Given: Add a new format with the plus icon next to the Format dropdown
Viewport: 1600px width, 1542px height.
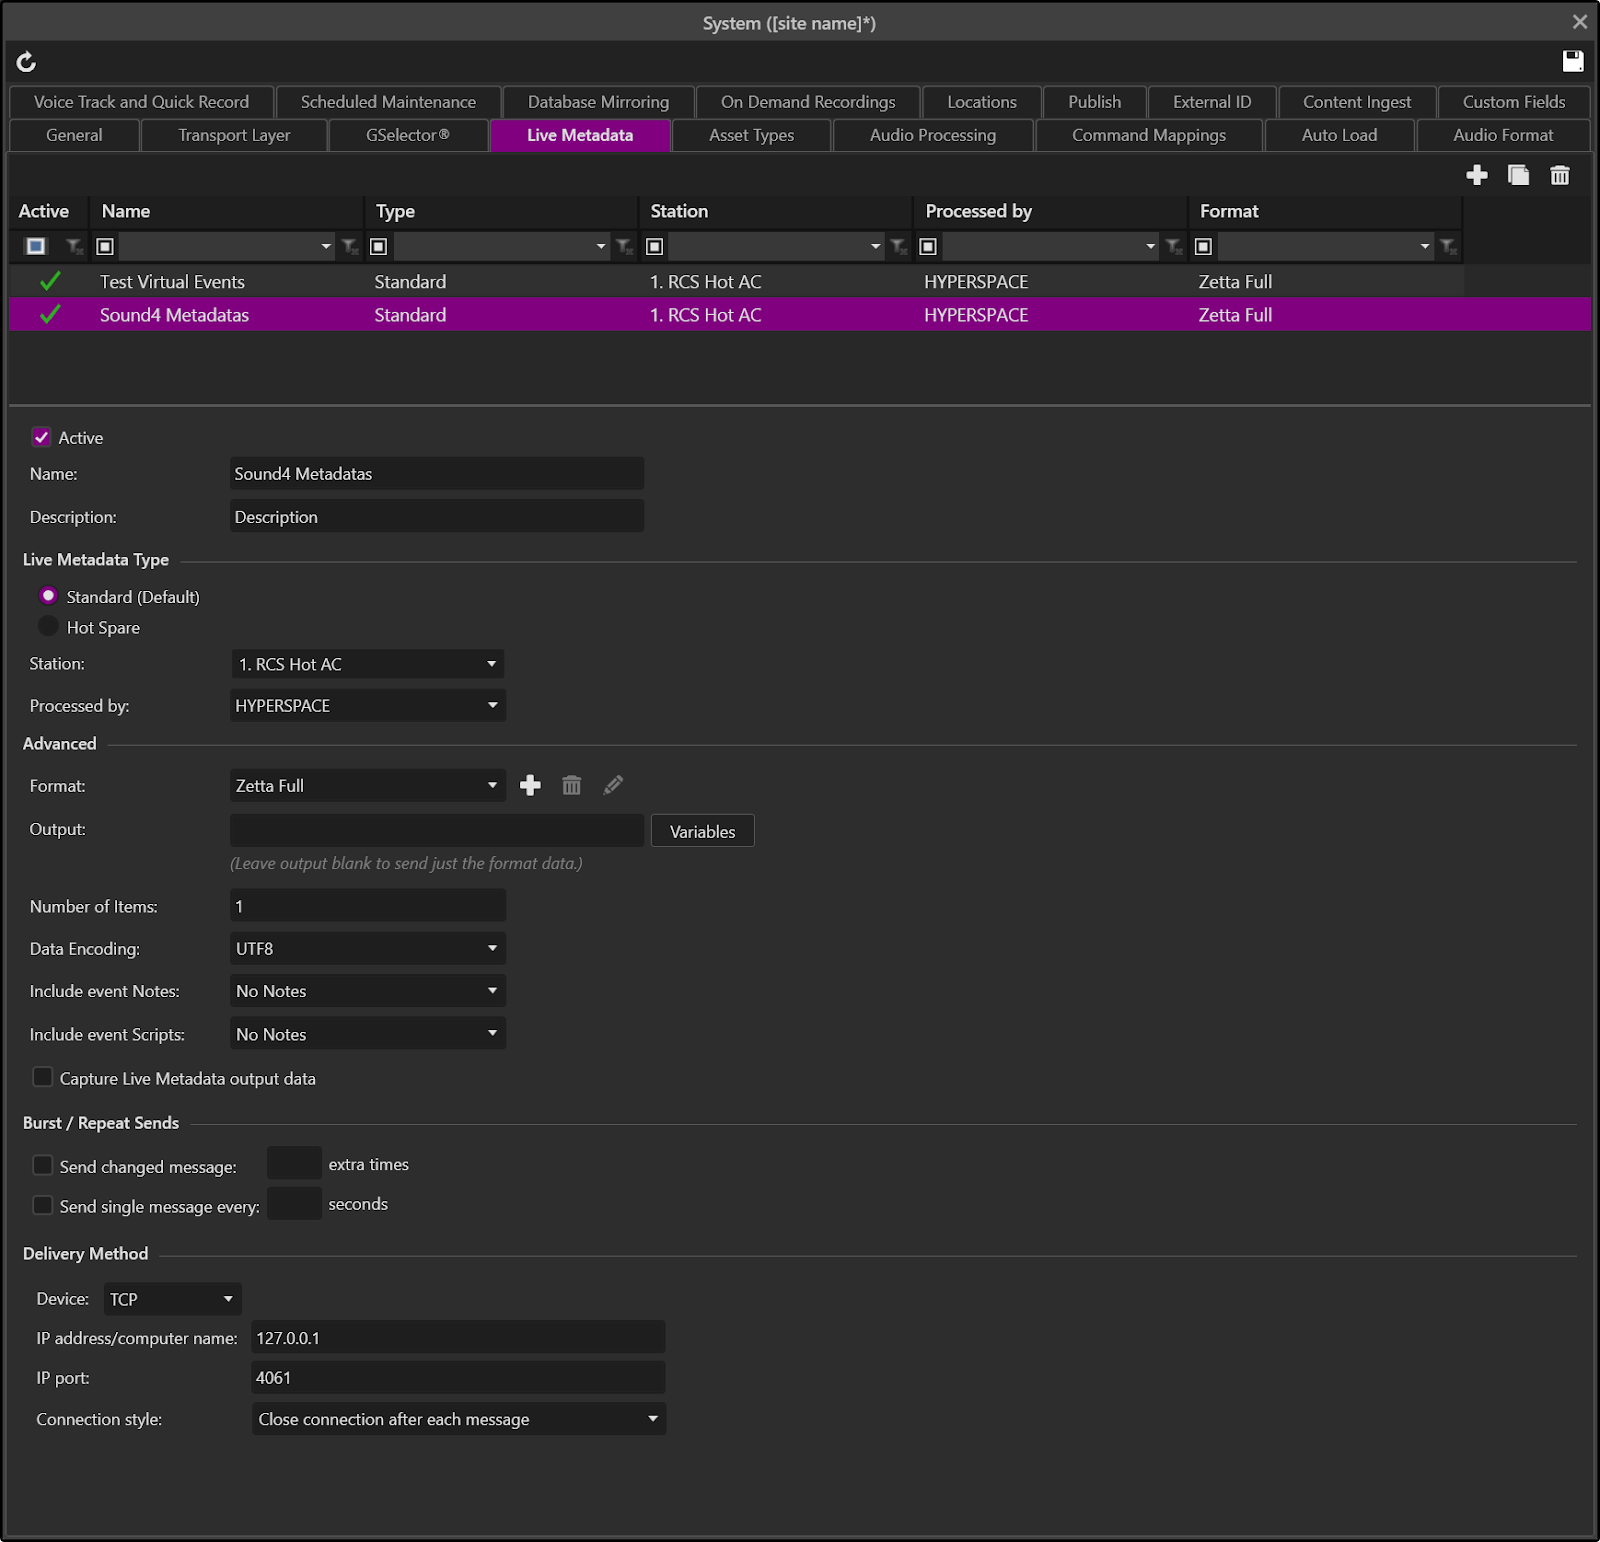Looking at the screenshot, I should pos(530,786).
